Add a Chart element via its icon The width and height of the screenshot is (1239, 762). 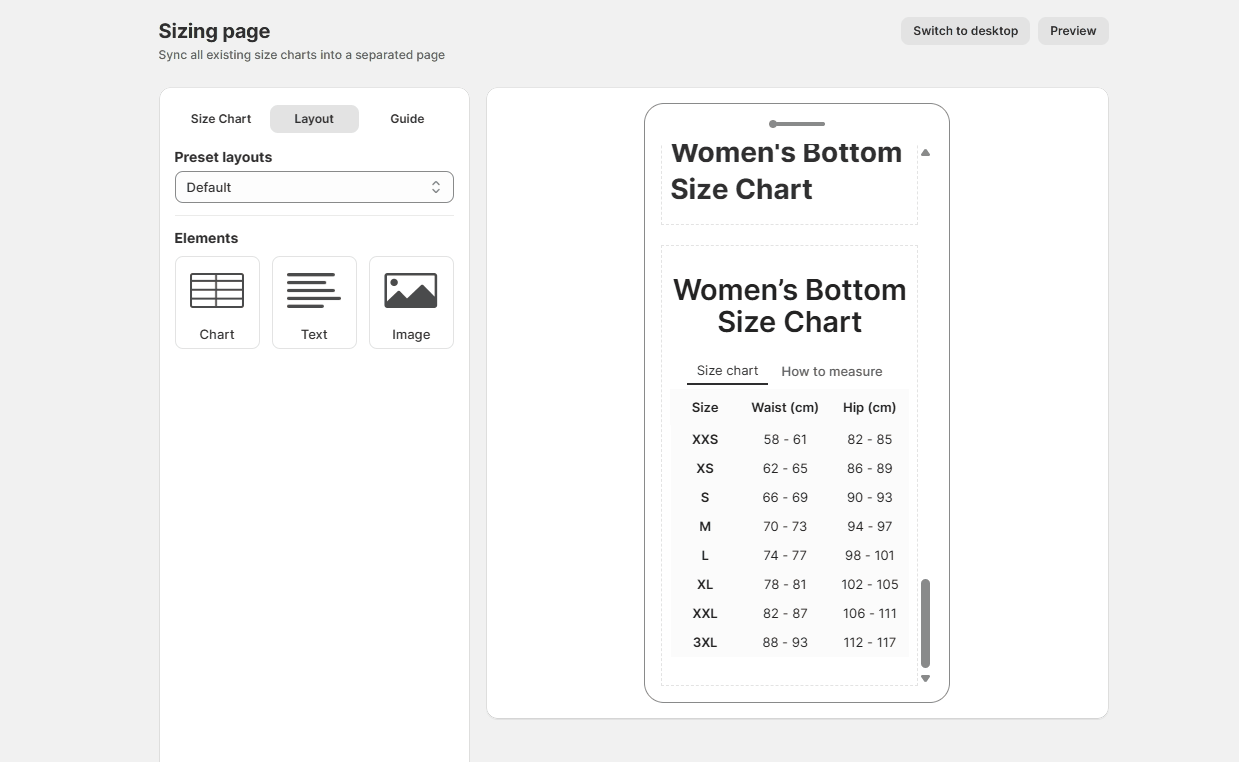(x=217, y=291)
